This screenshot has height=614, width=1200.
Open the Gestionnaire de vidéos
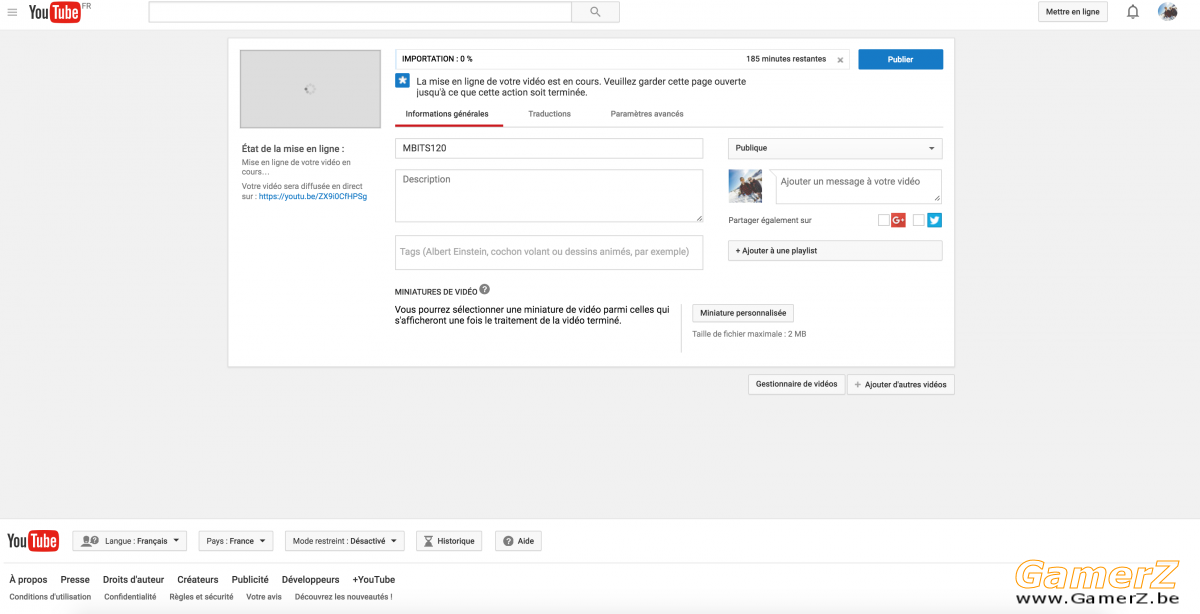click(796, 384)
